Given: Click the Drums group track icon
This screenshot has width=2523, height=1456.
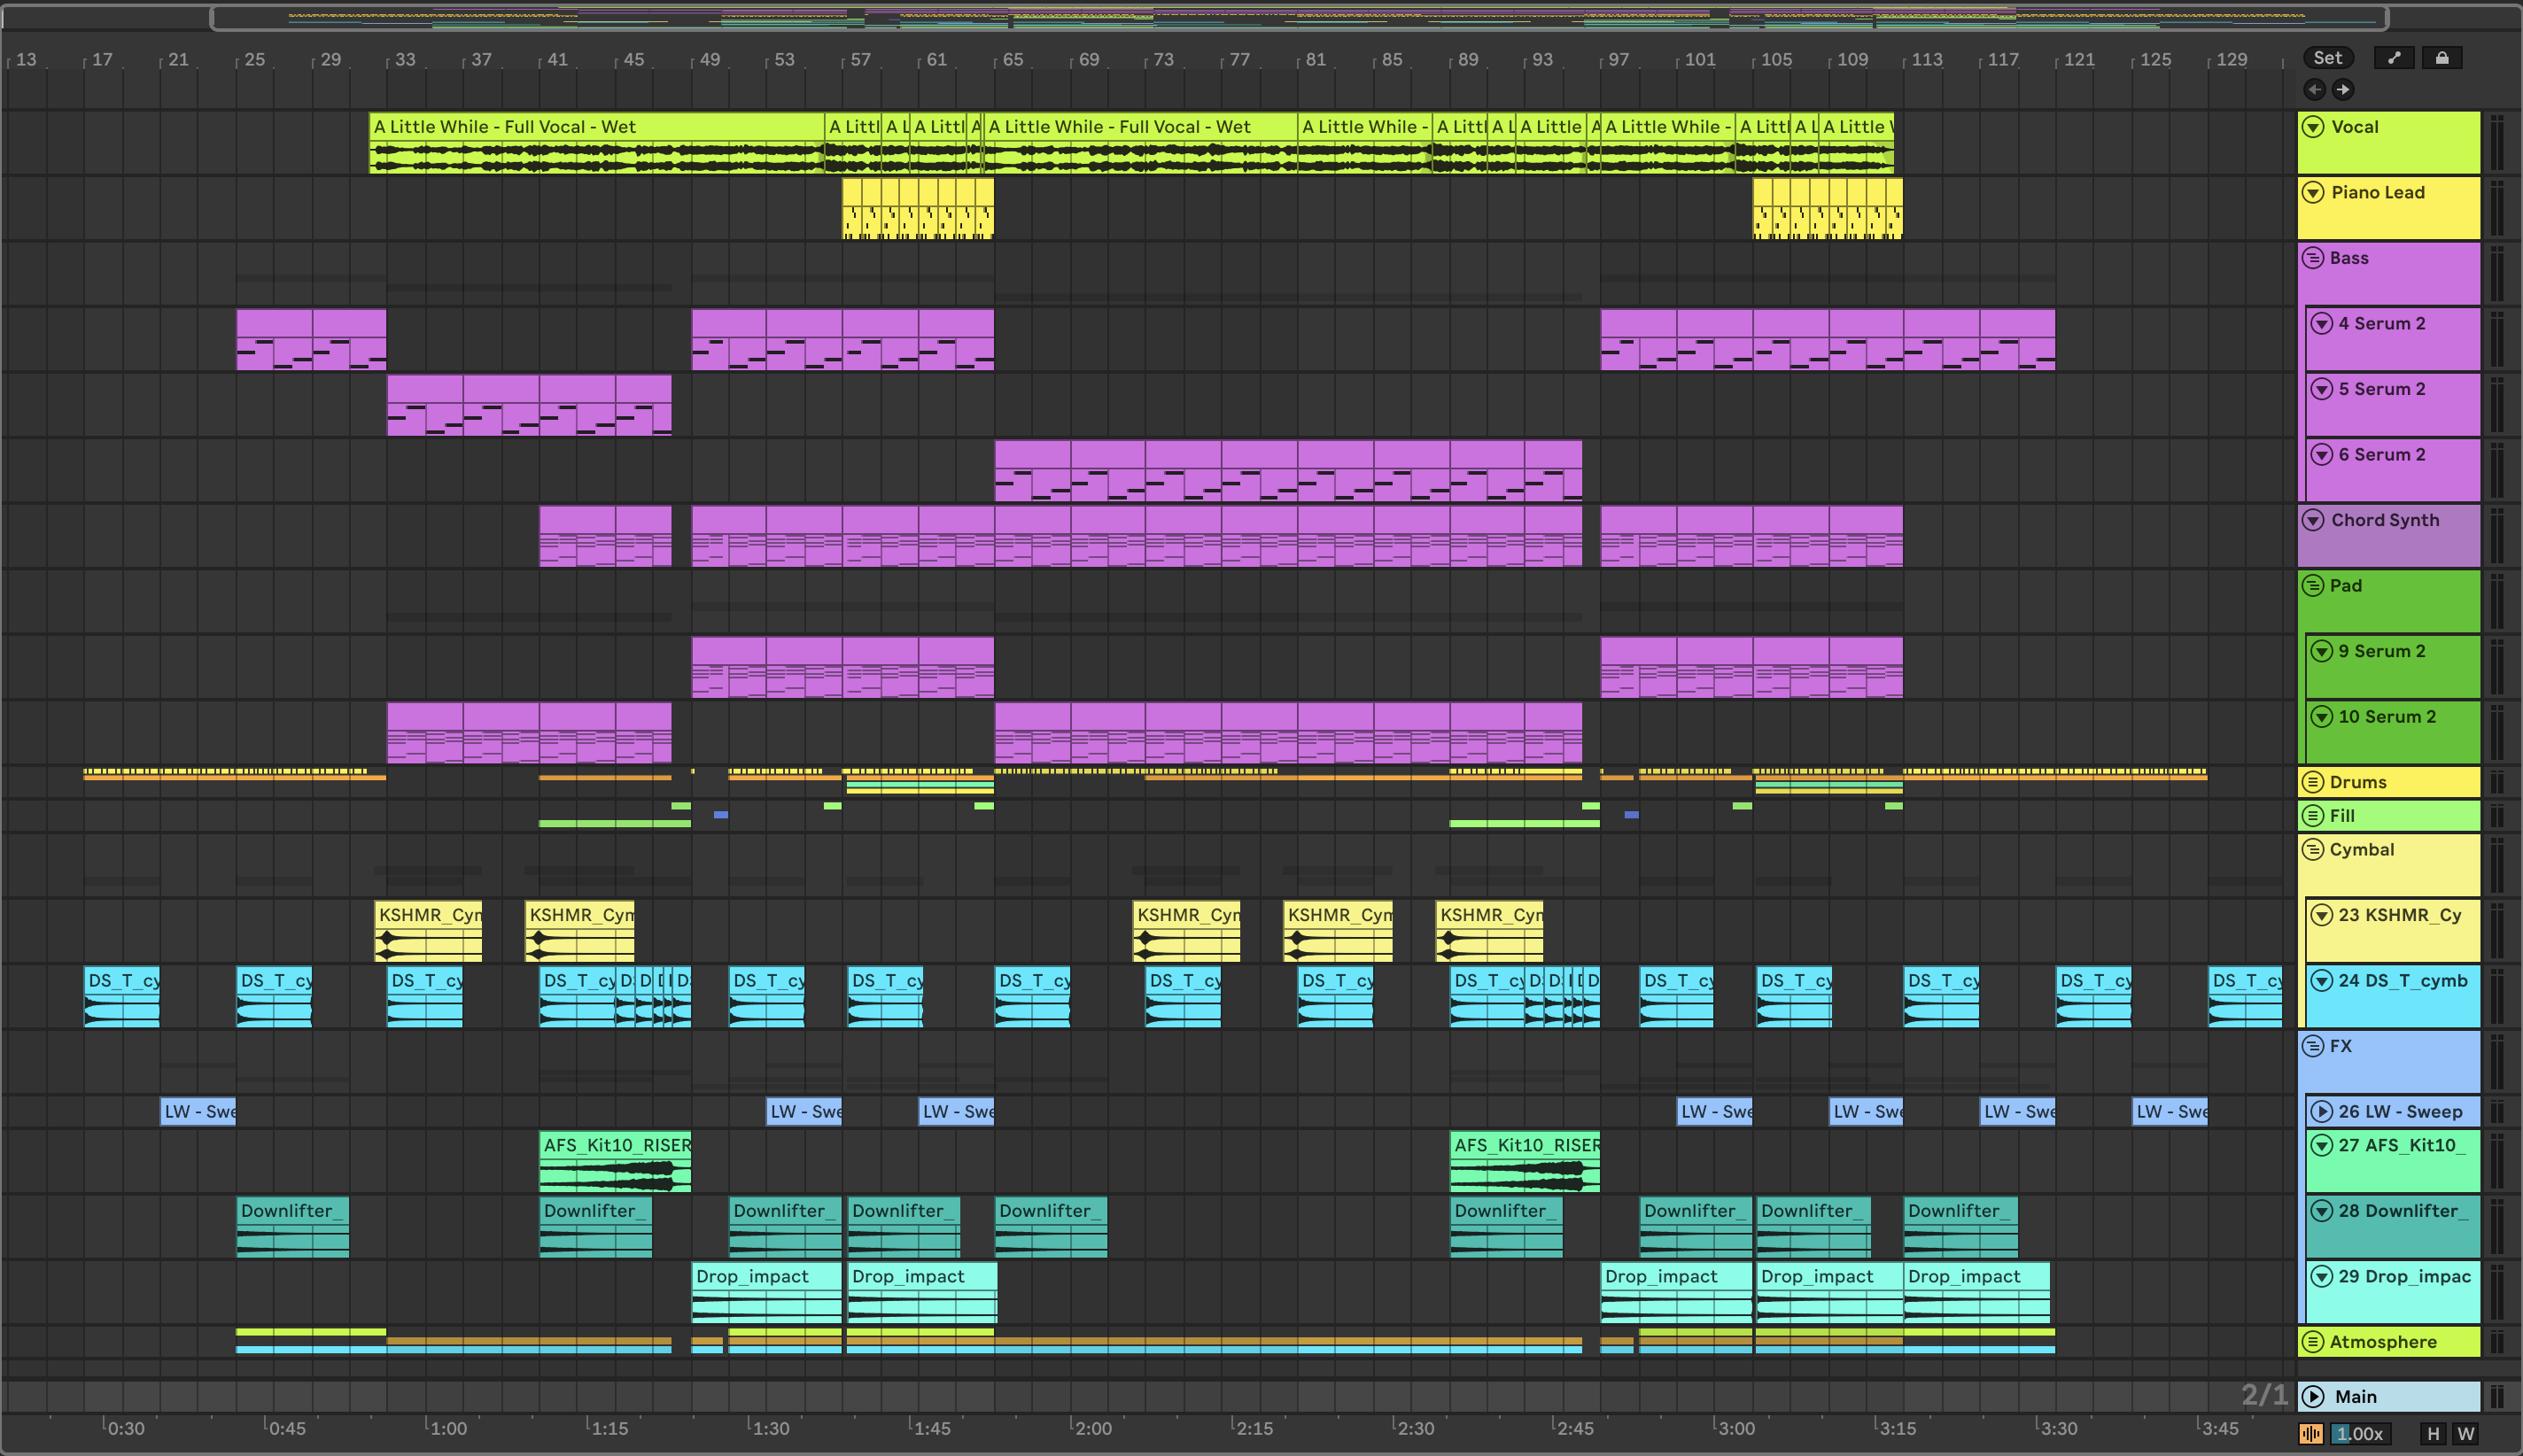Looking at the screenshot, I should 2313,782.
